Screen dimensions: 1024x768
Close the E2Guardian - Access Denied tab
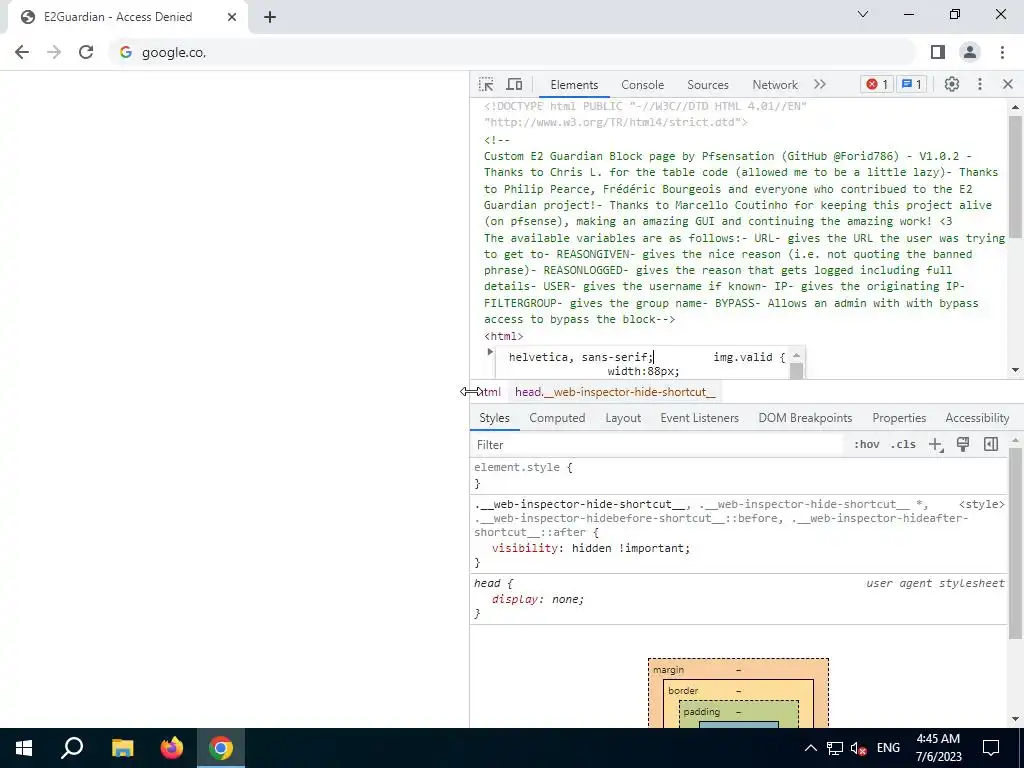(232, 17)
